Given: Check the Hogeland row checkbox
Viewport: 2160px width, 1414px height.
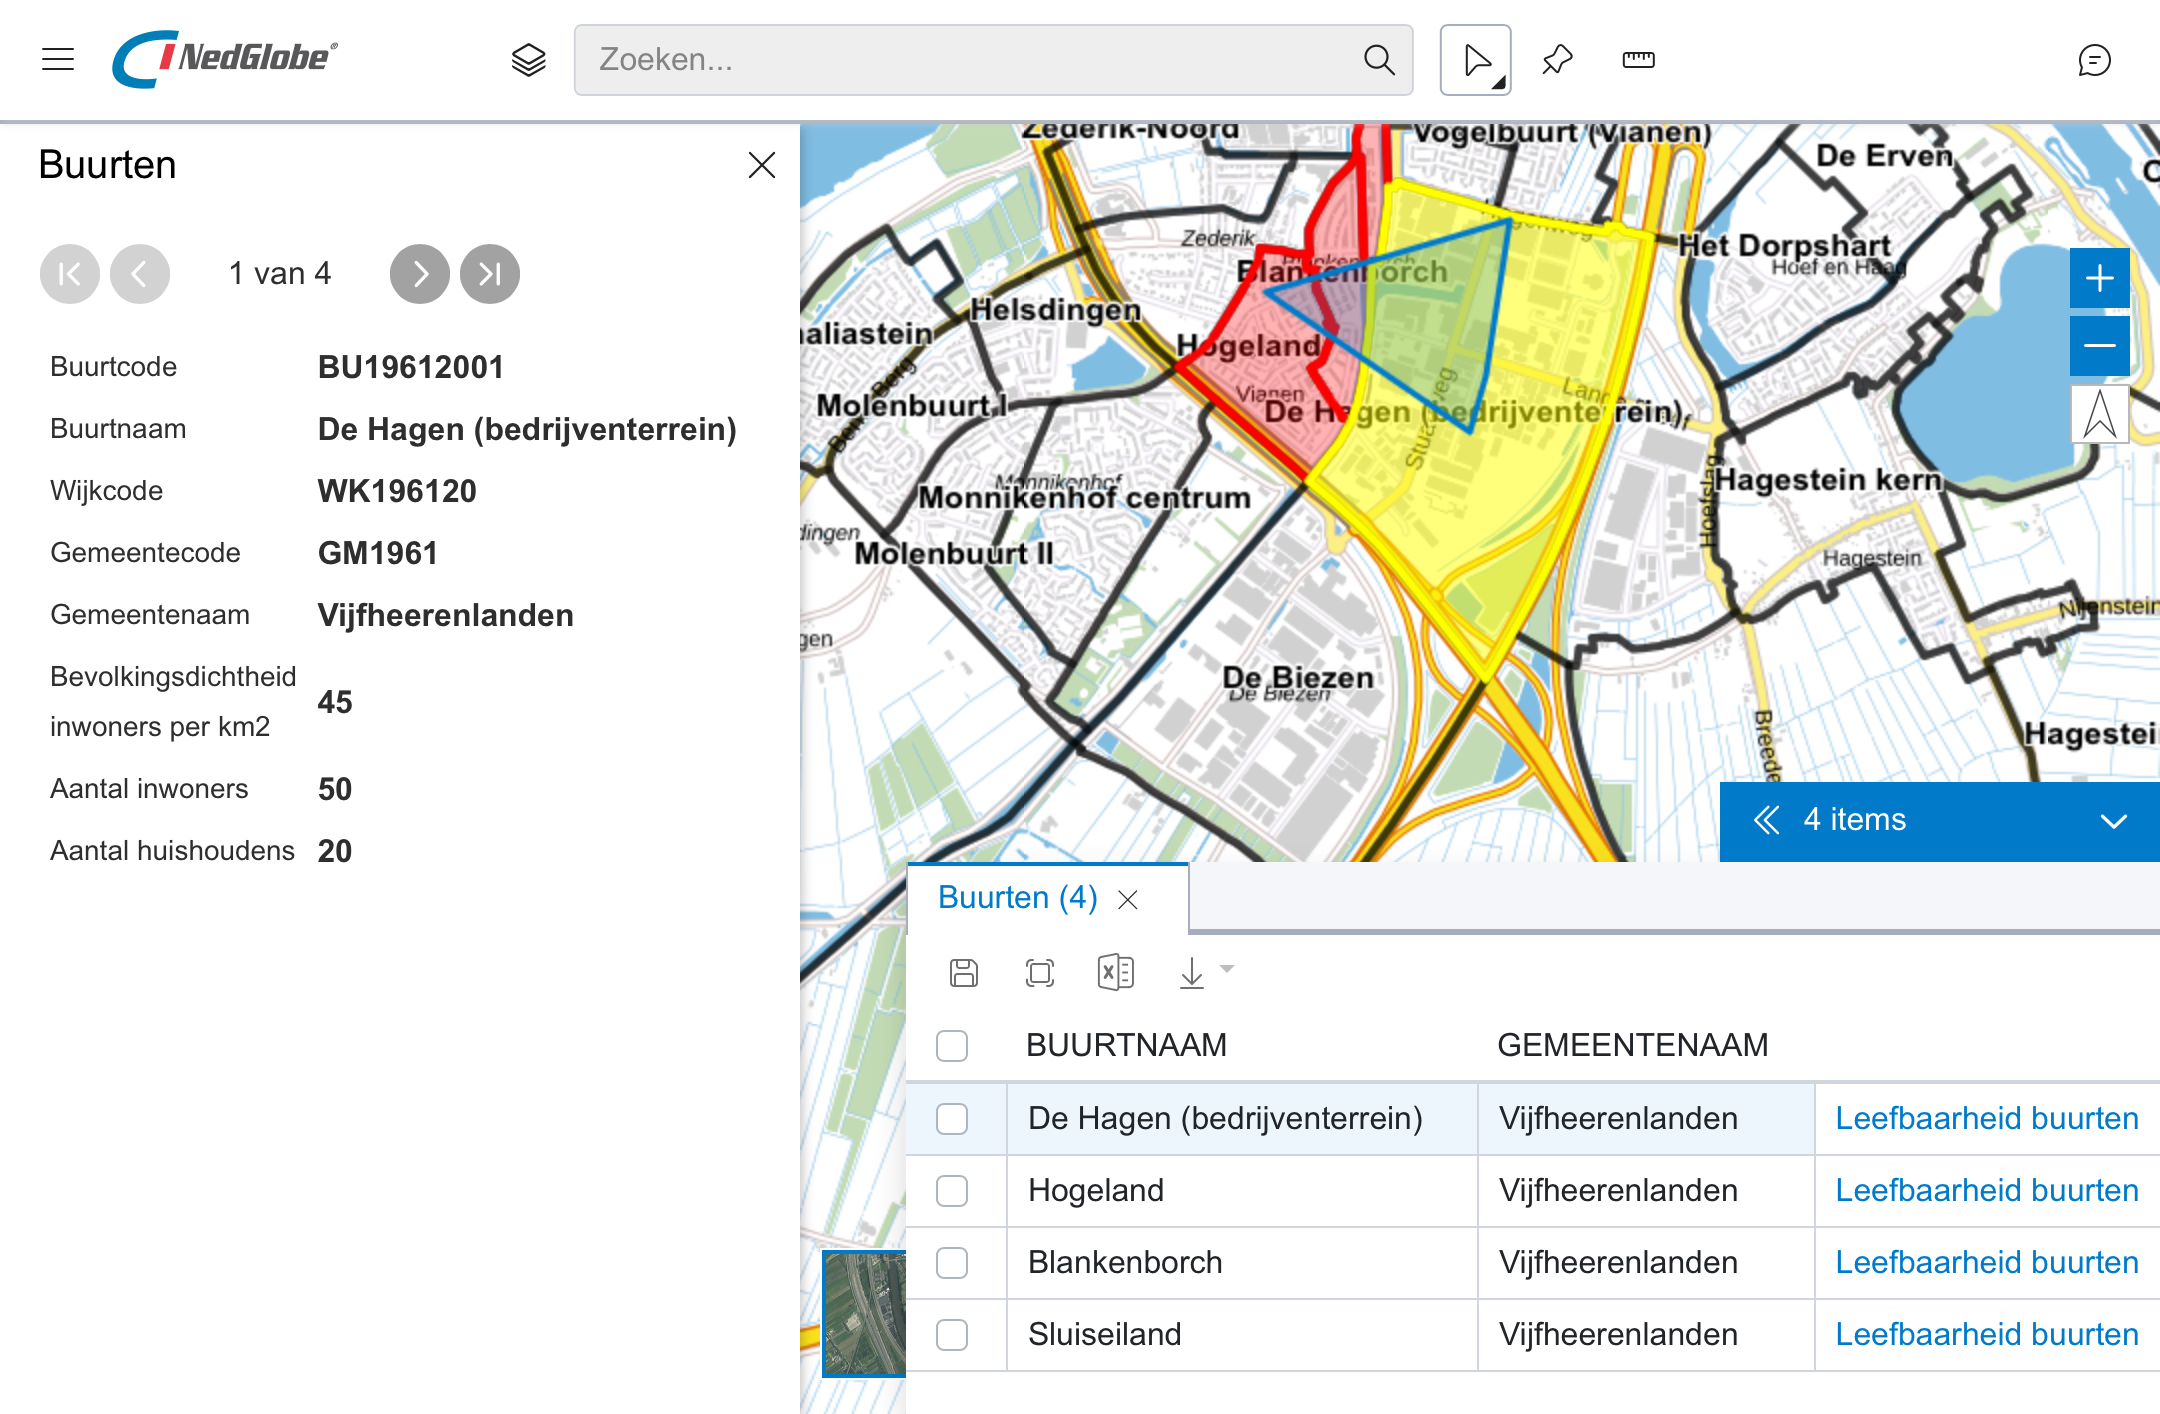Looking at the screenshot, I should click(952, 1191).
